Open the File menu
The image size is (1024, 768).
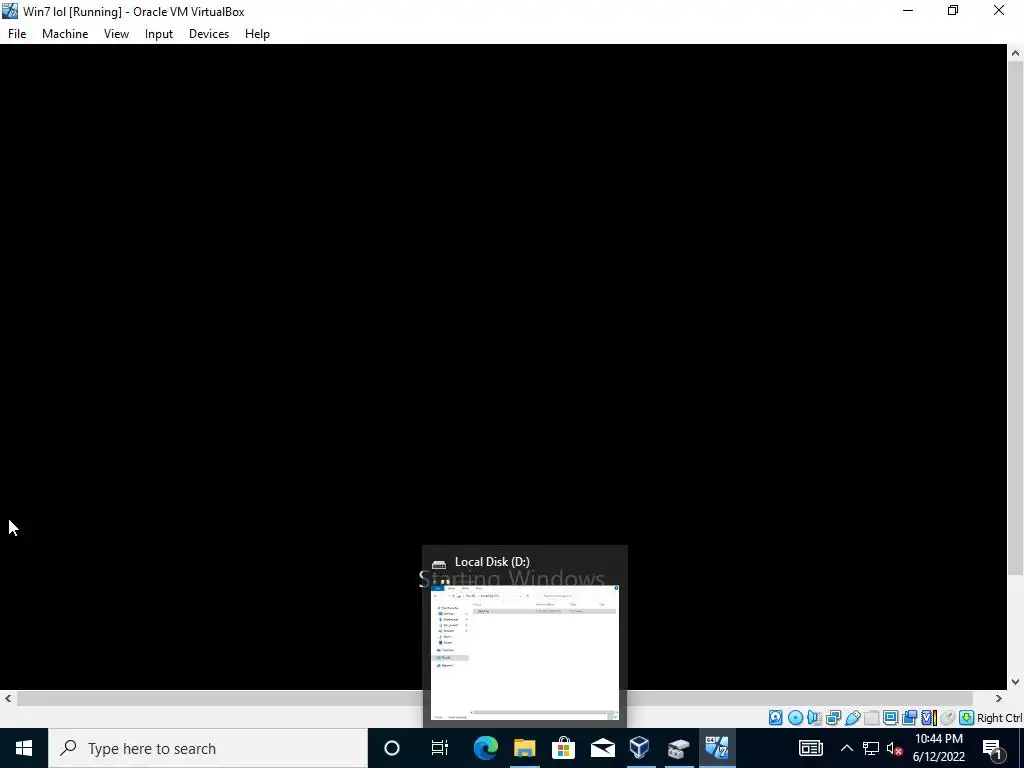pyautogui.click(x=17, y=34)
